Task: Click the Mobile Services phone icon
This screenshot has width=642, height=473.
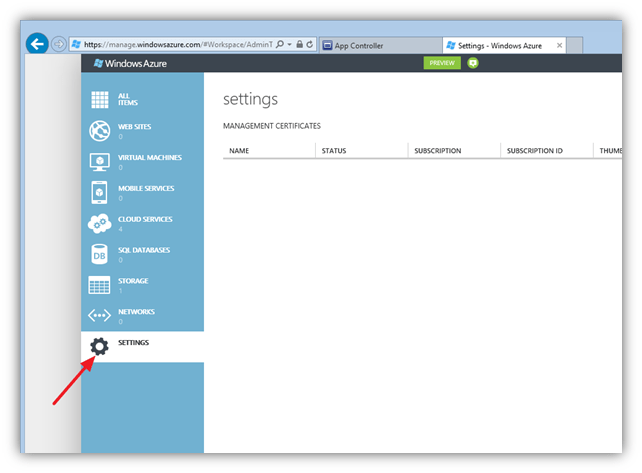Action: point(100,192)
